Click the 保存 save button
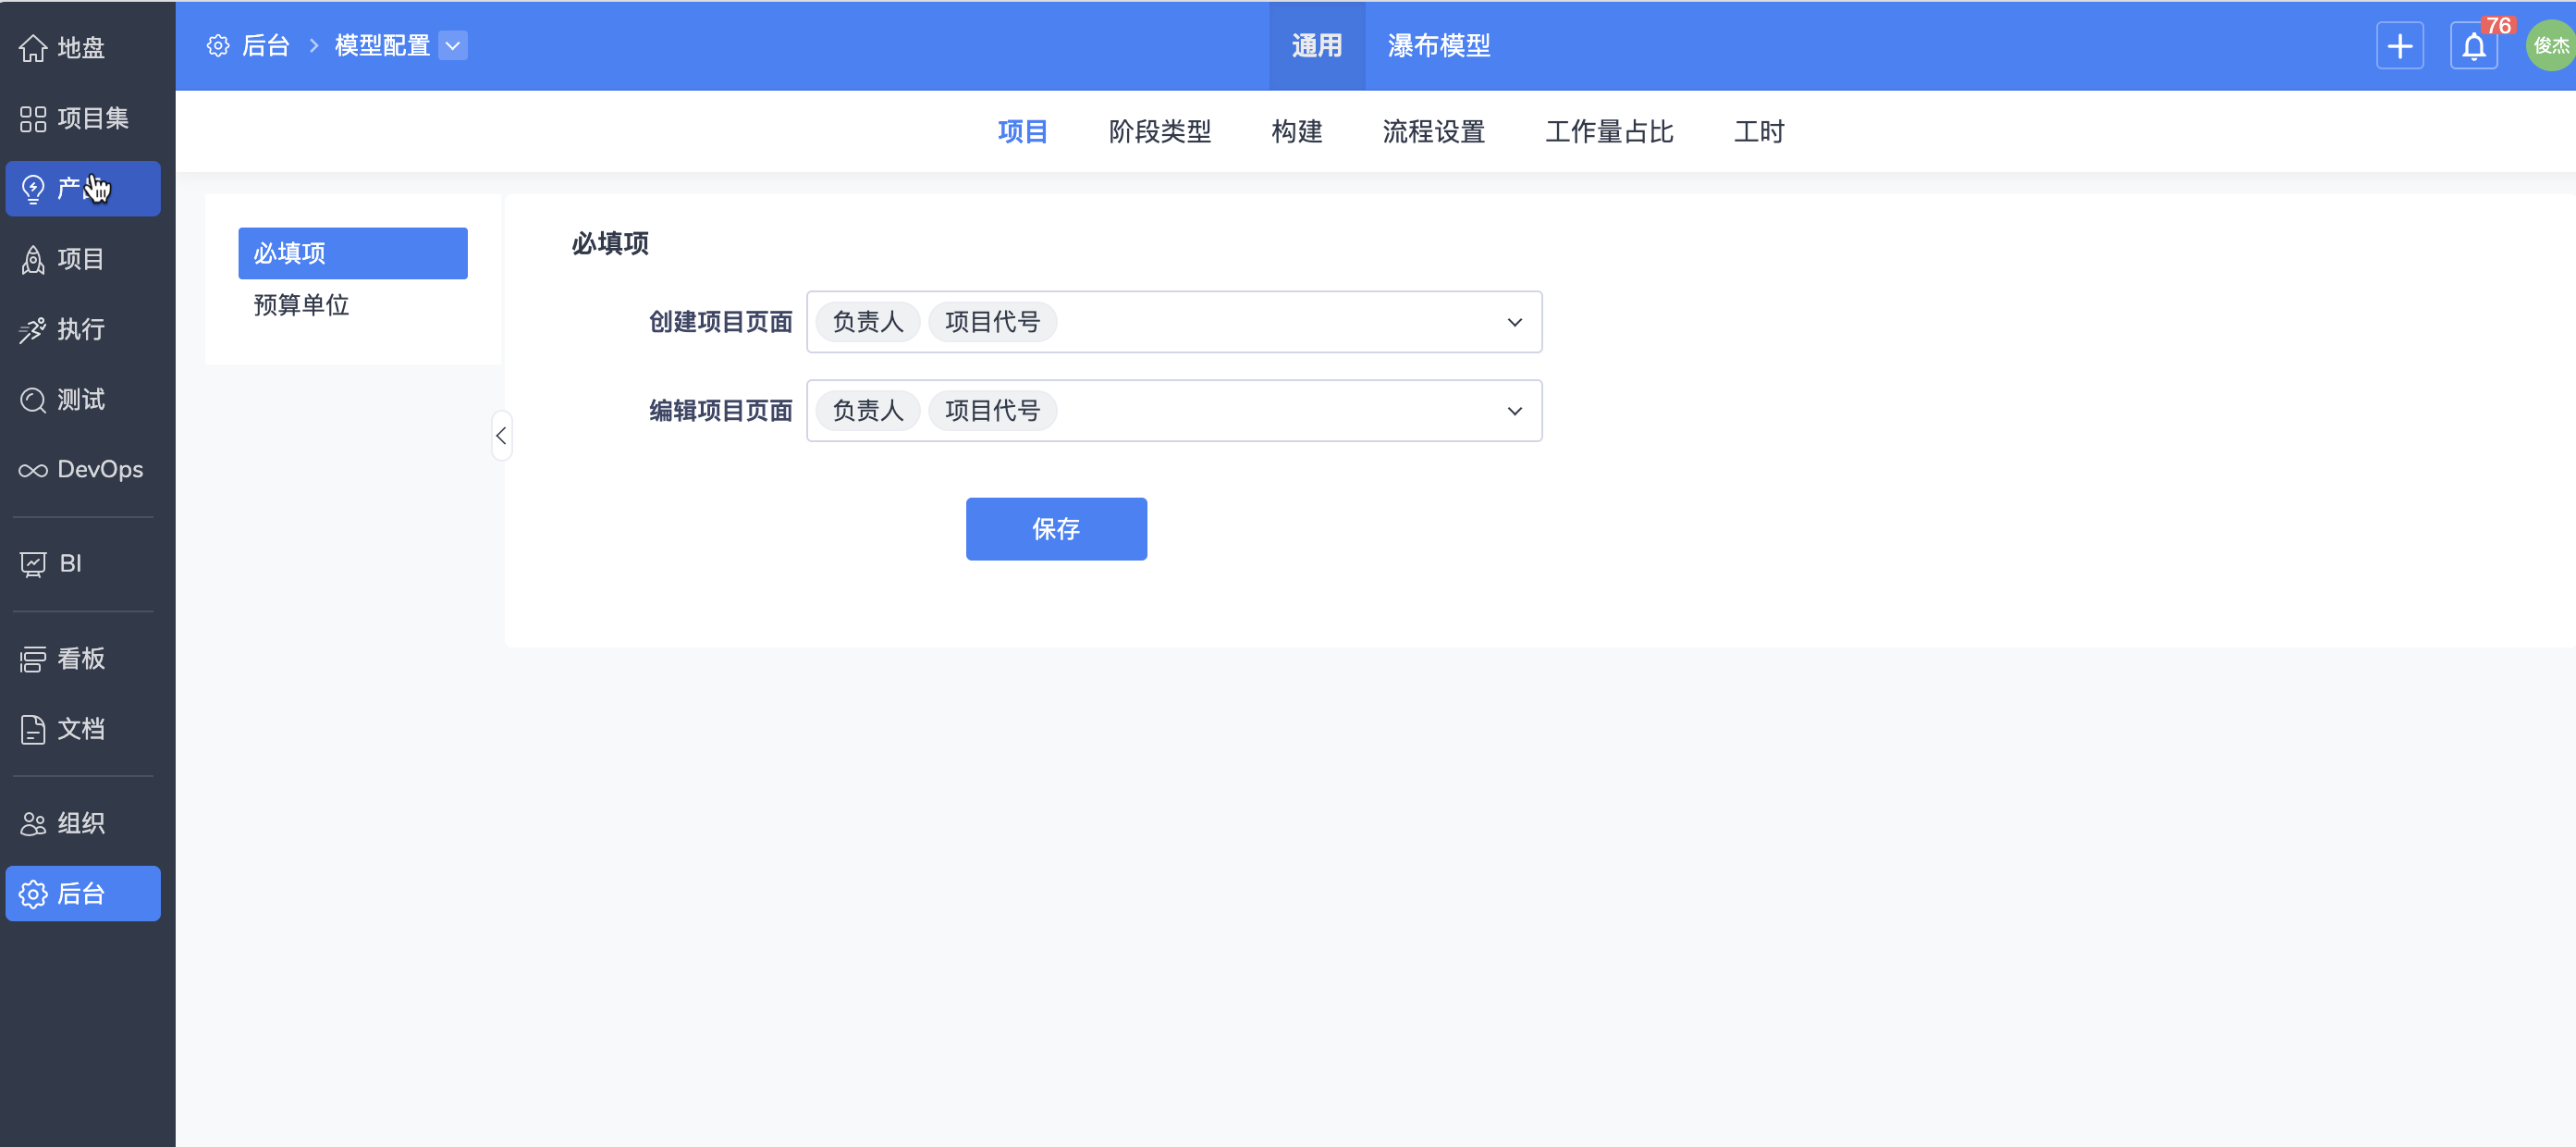Viewport: 2576px width, 1147px height. pos(1055,529)
